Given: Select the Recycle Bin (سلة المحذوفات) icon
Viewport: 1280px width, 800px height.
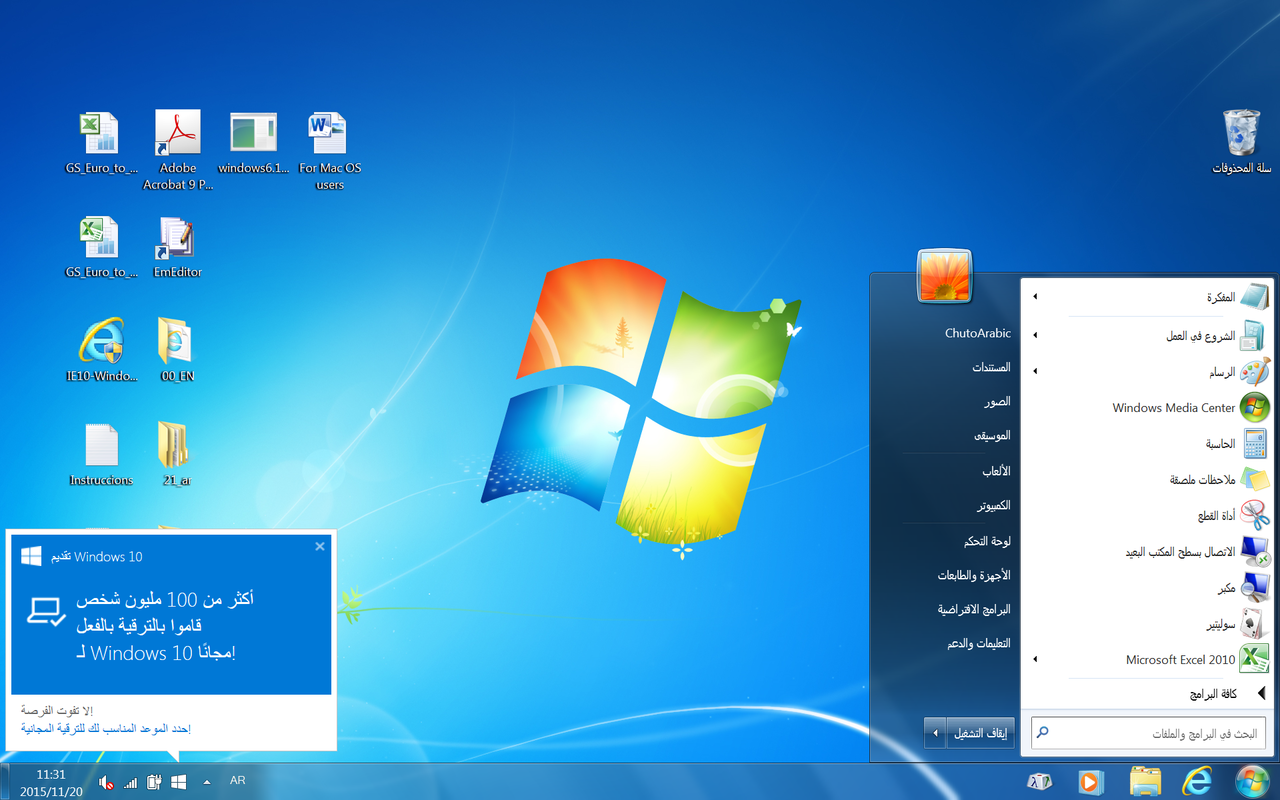Looking at the screenshot, I should coord(1242,141).
